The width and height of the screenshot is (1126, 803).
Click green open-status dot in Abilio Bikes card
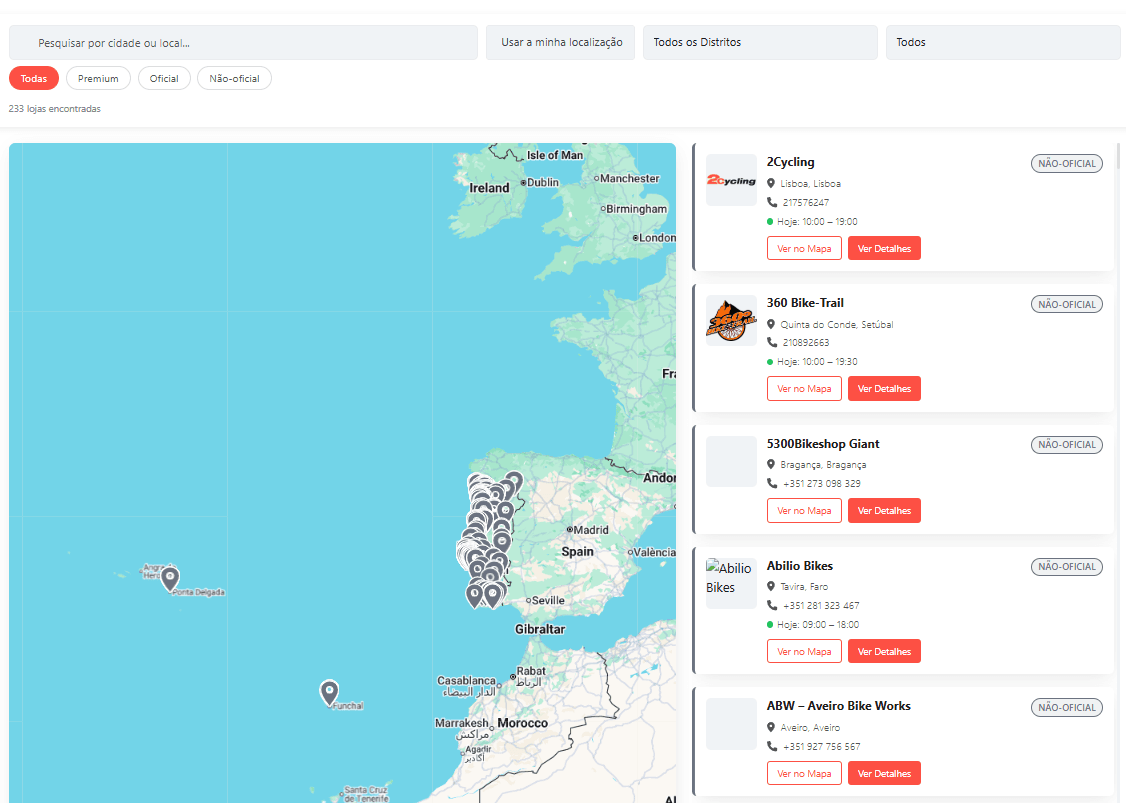770,625
